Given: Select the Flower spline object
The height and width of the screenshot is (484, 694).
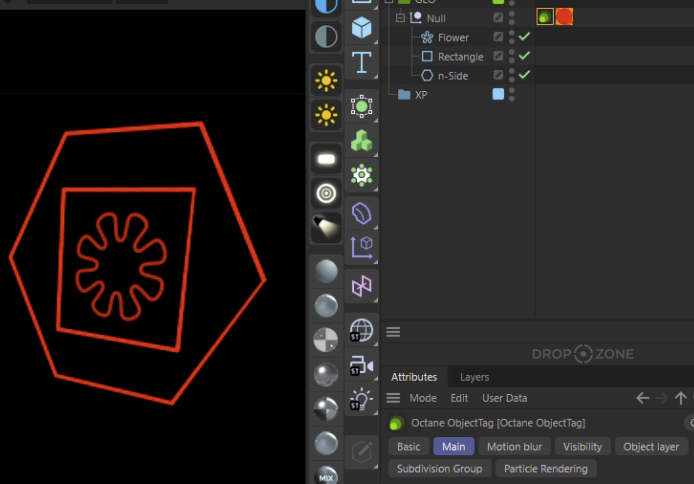Looking at the screenshot, I should (x=453, y=38).
